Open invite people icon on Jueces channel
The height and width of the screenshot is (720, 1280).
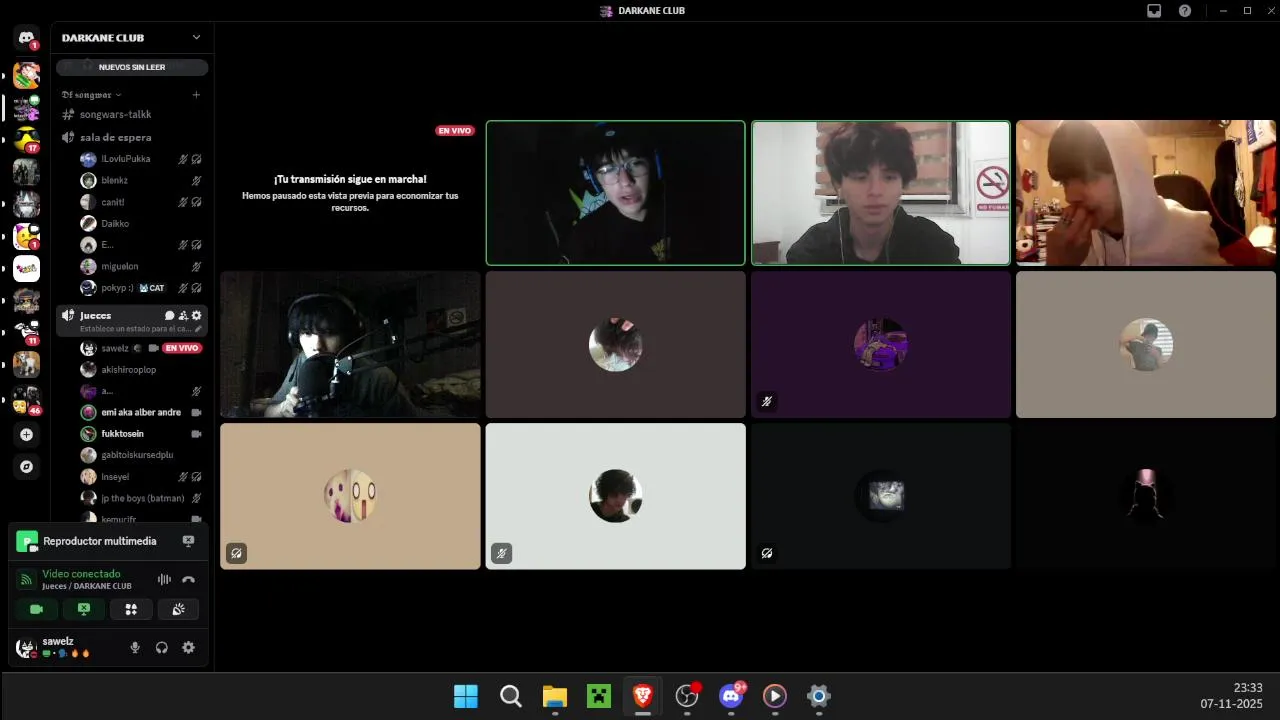183,316
